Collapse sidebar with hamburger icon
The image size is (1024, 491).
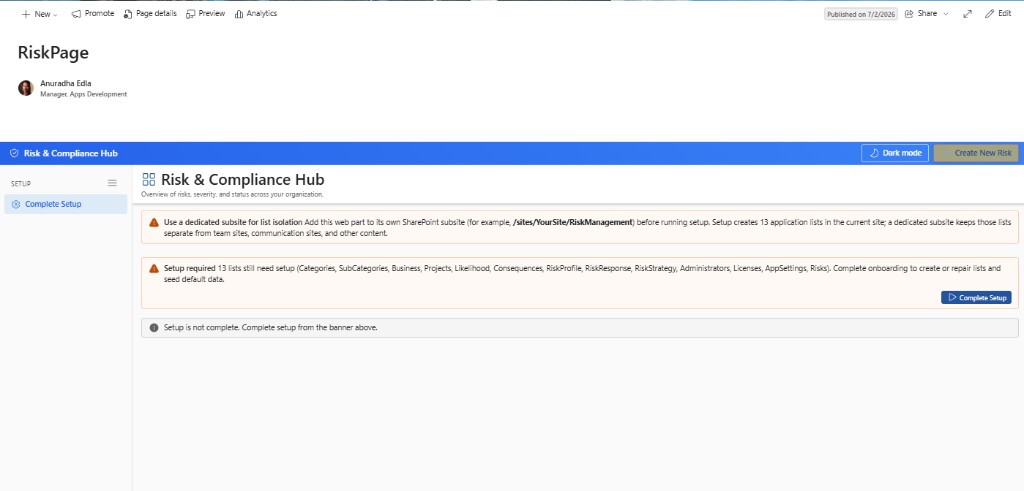tap(112, 183)
